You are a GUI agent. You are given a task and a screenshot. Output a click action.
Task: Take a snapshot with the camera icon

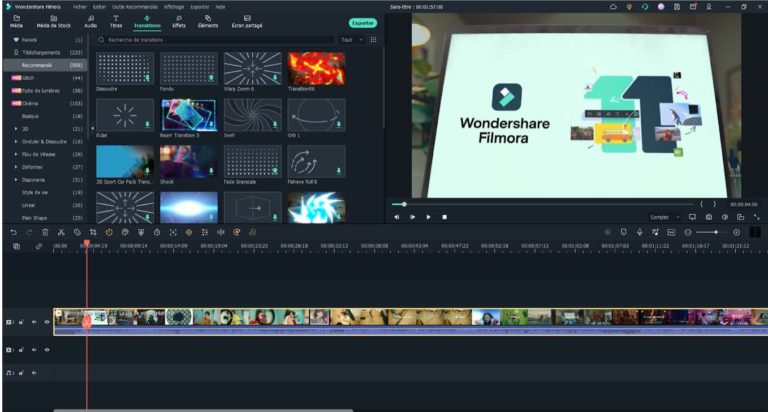click(709, 216)
